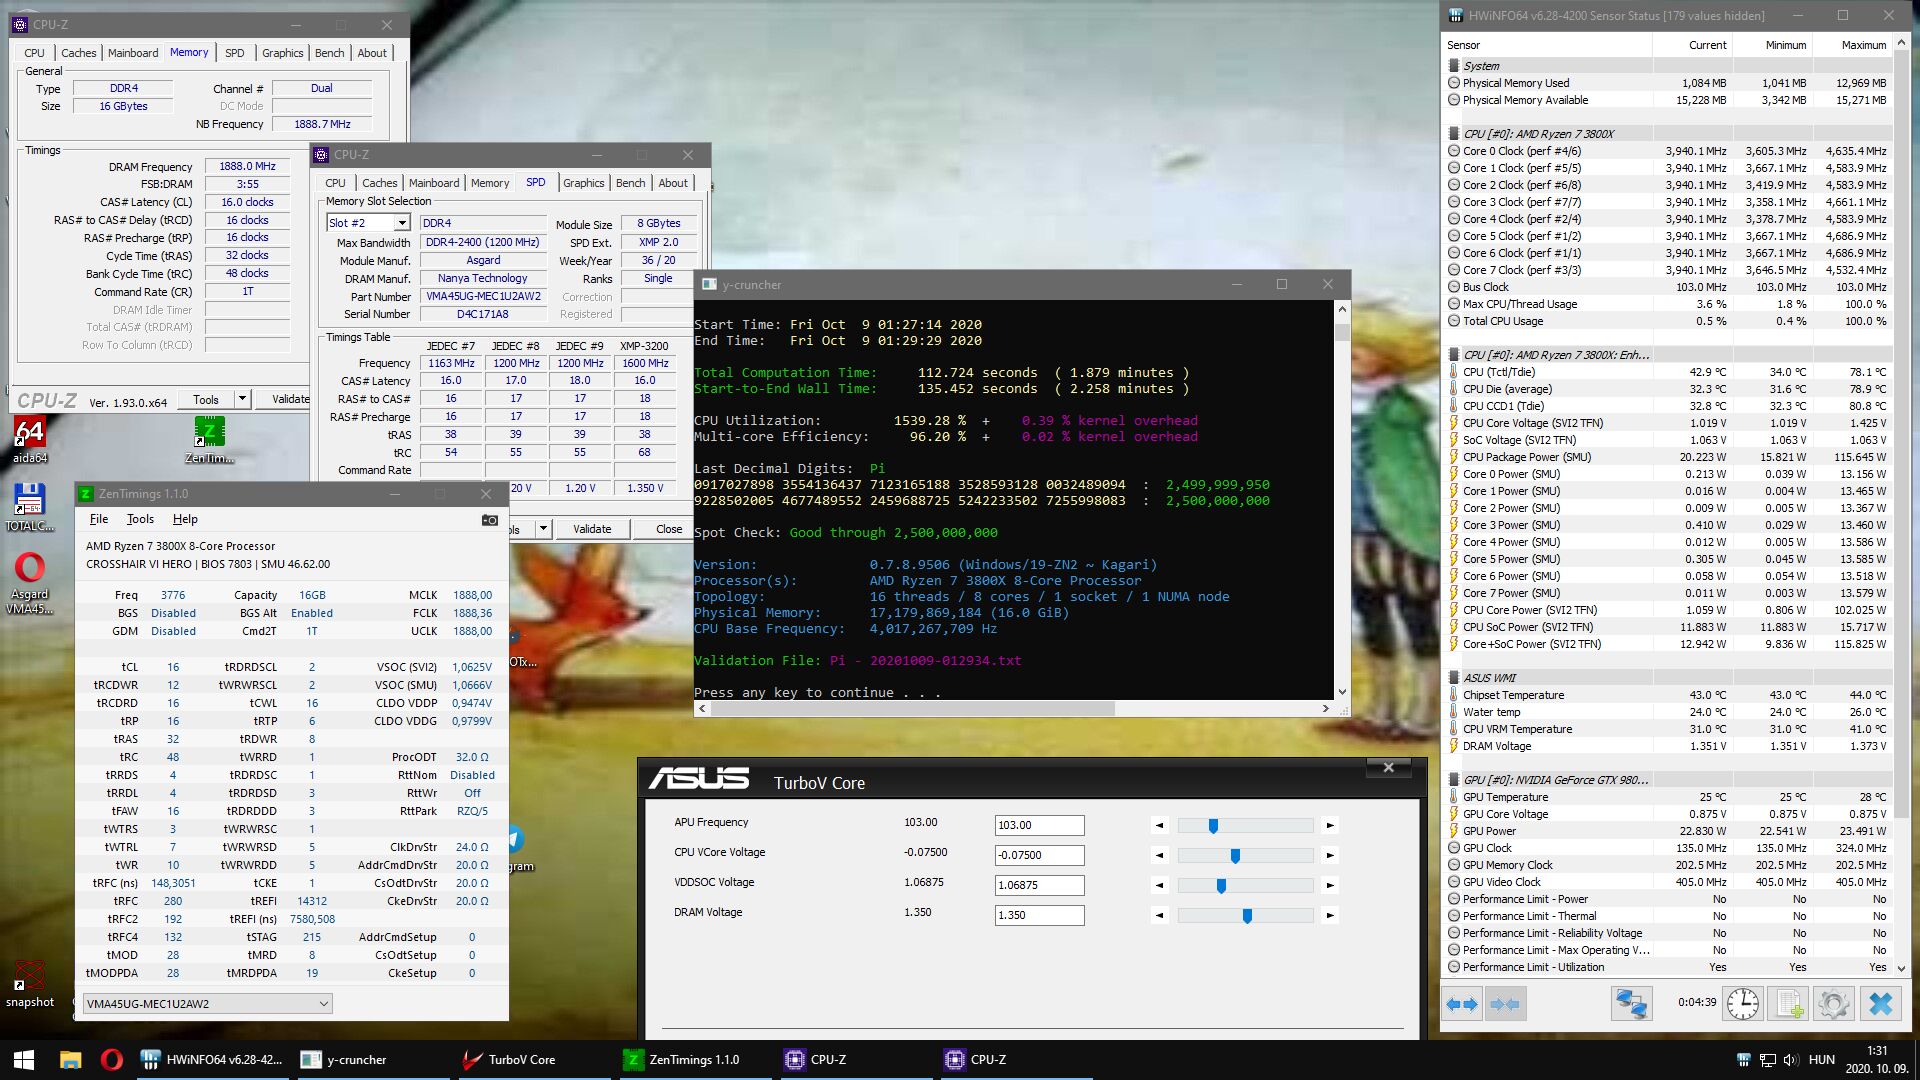Viewport: 1920px width, 1080px height.
Task: Select the Water temp sensor row
Action: click(x=1667, y=712)
